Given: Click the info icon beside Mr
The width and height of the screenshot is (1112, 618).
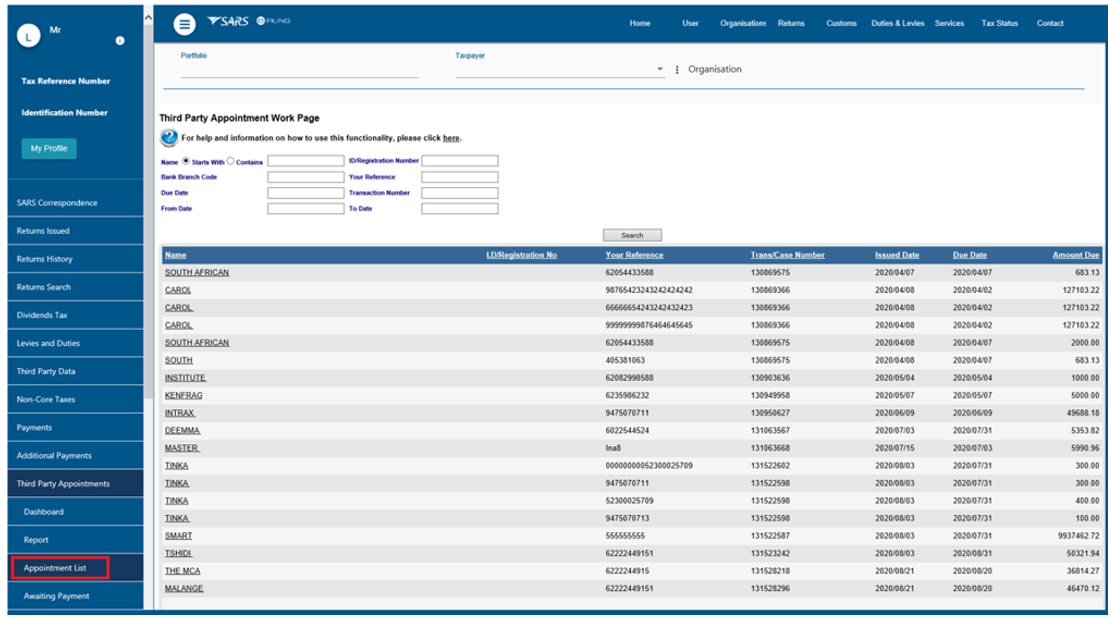Looking at the screenshot, I should [x=120, y=41].
